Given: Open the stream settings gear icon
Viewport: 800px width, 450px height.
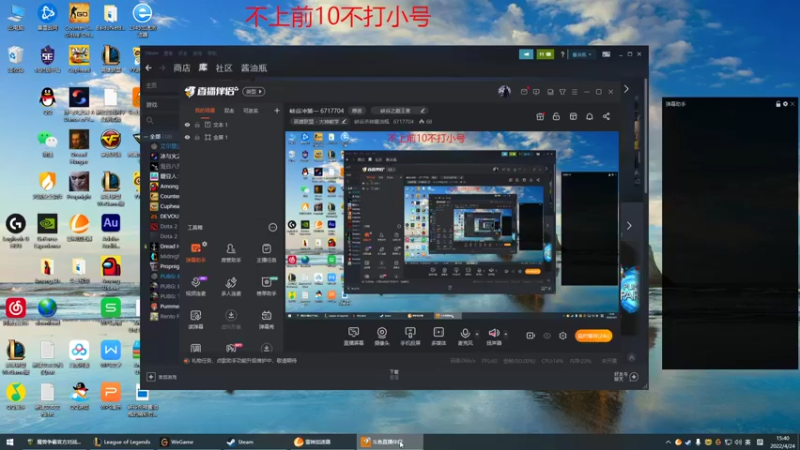Looking at the screenshot, I should pos(563,336).
